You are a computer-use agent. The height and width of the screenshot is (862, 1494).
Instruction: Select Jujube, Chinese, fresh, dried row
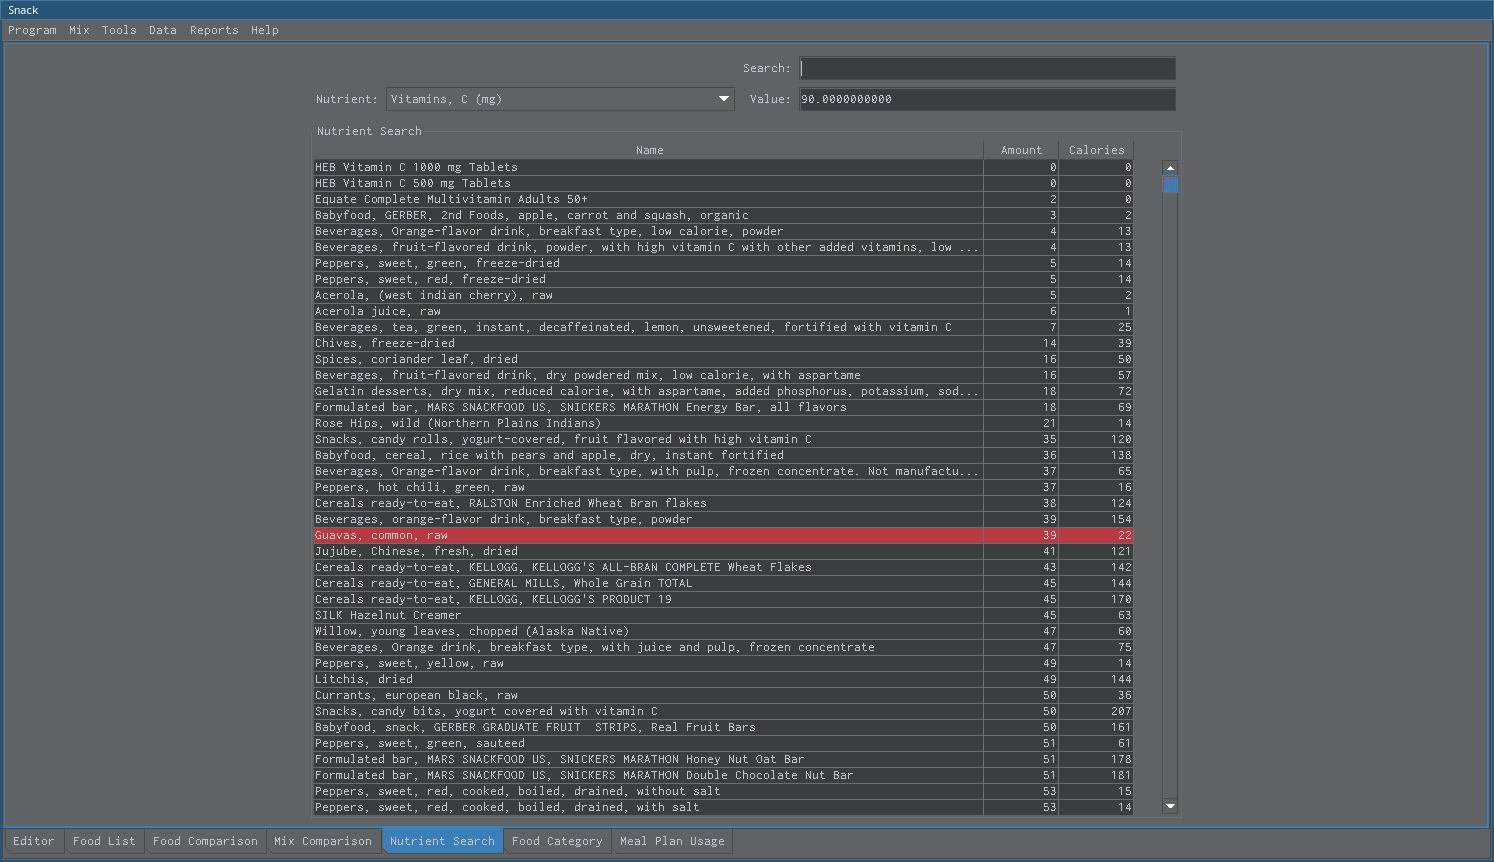723,551
